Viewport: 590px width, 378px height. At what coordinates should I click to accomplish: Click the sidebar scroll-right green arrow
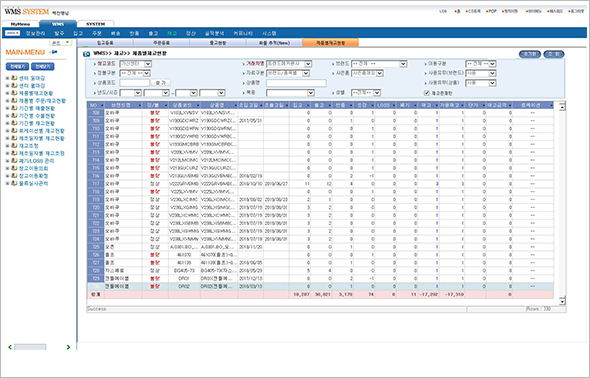pos(68,347)
